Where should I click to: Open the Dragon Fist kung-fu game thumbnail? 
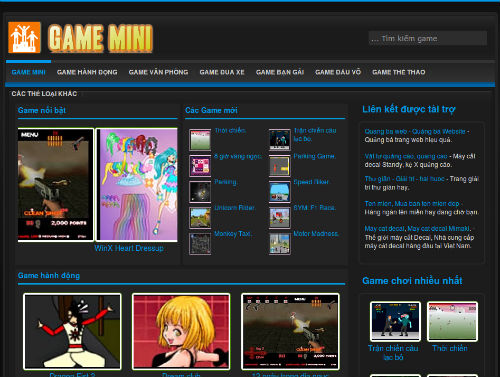coord(72,331)
